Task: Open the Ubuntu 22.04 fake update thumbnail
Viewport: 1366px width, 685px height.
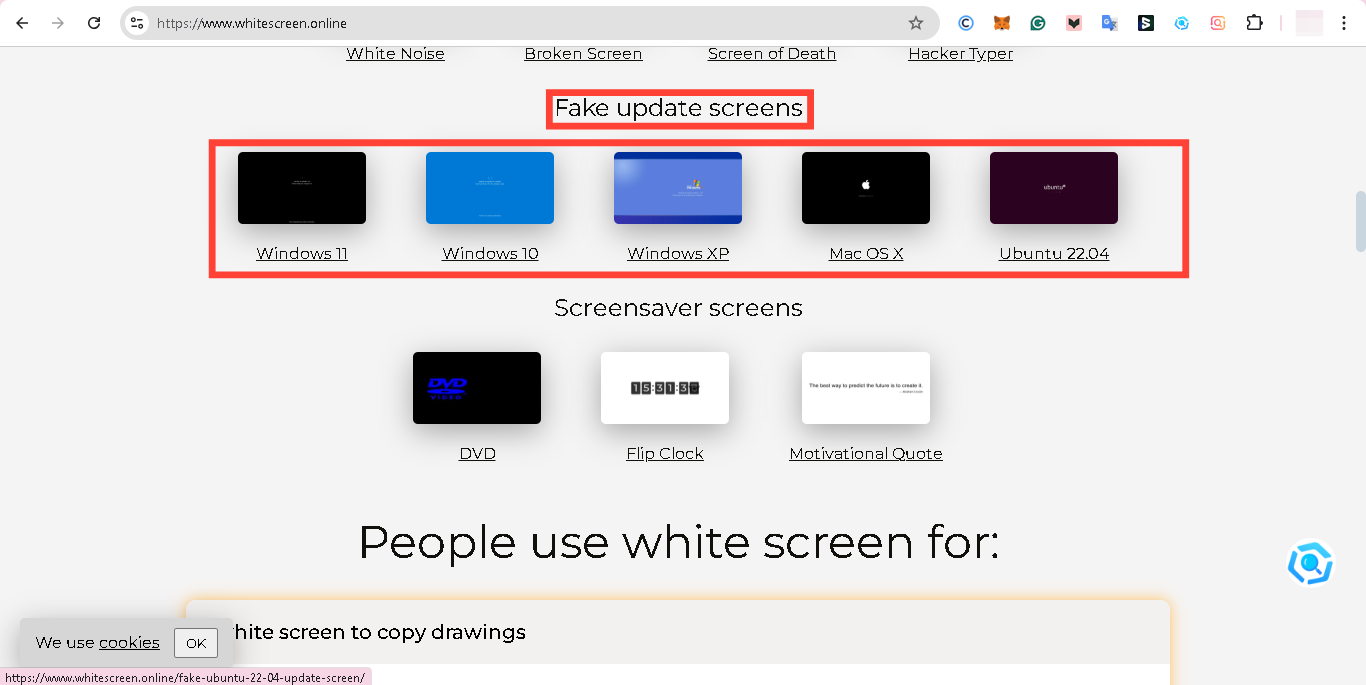Action: [x=1054, y=188]
